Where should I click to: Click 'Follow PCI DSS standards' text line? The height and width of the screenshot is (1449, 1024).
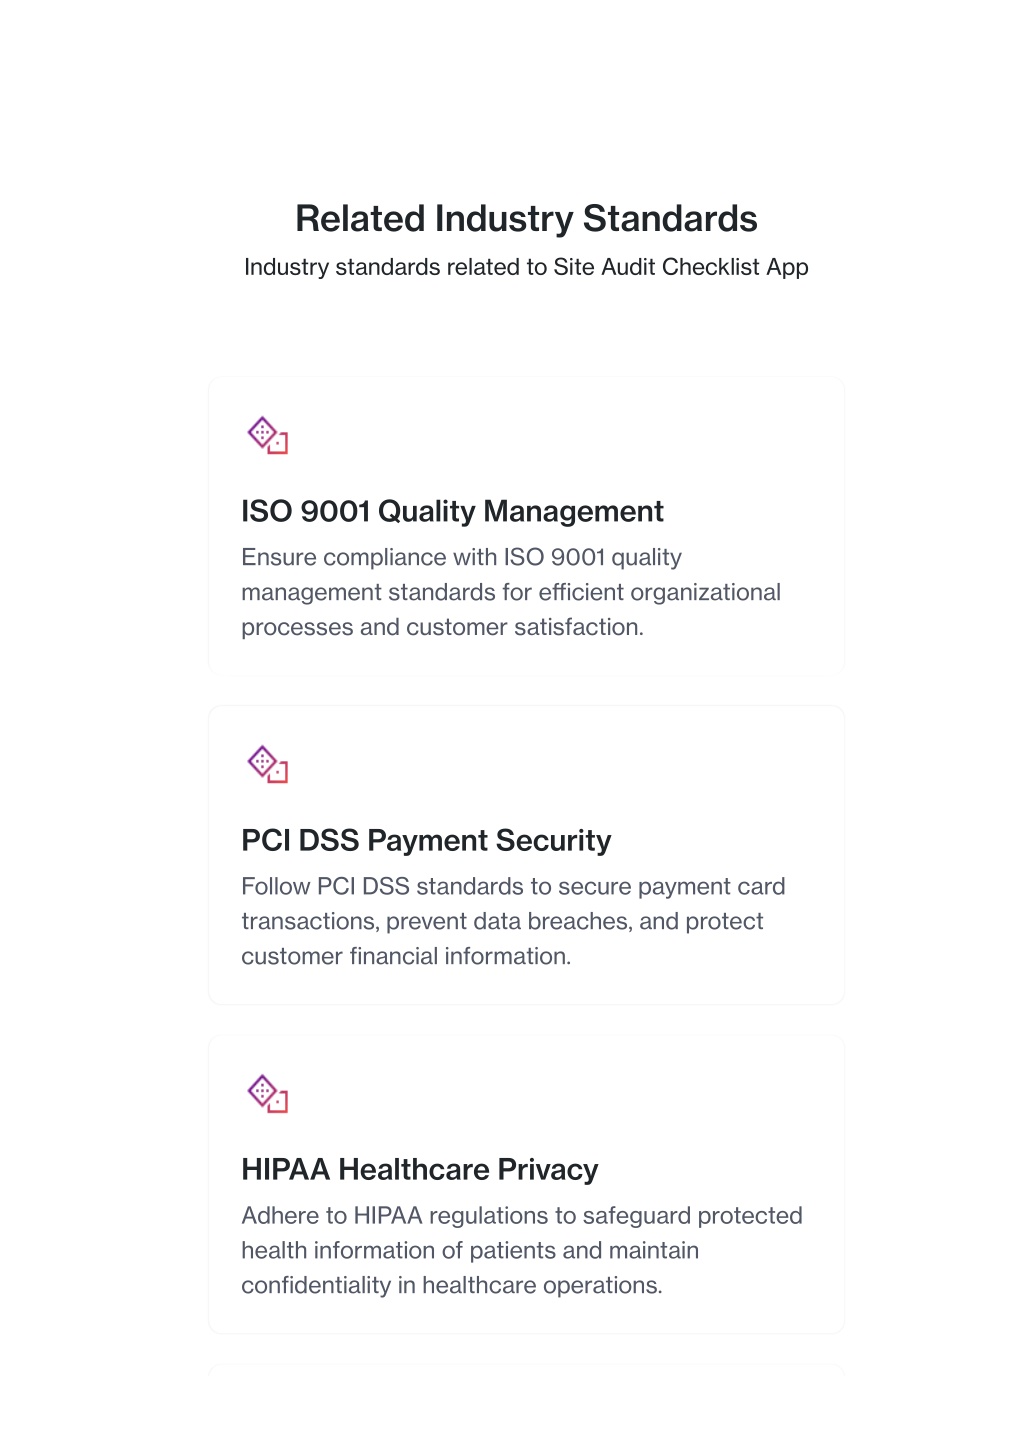(x=513, y=886)
